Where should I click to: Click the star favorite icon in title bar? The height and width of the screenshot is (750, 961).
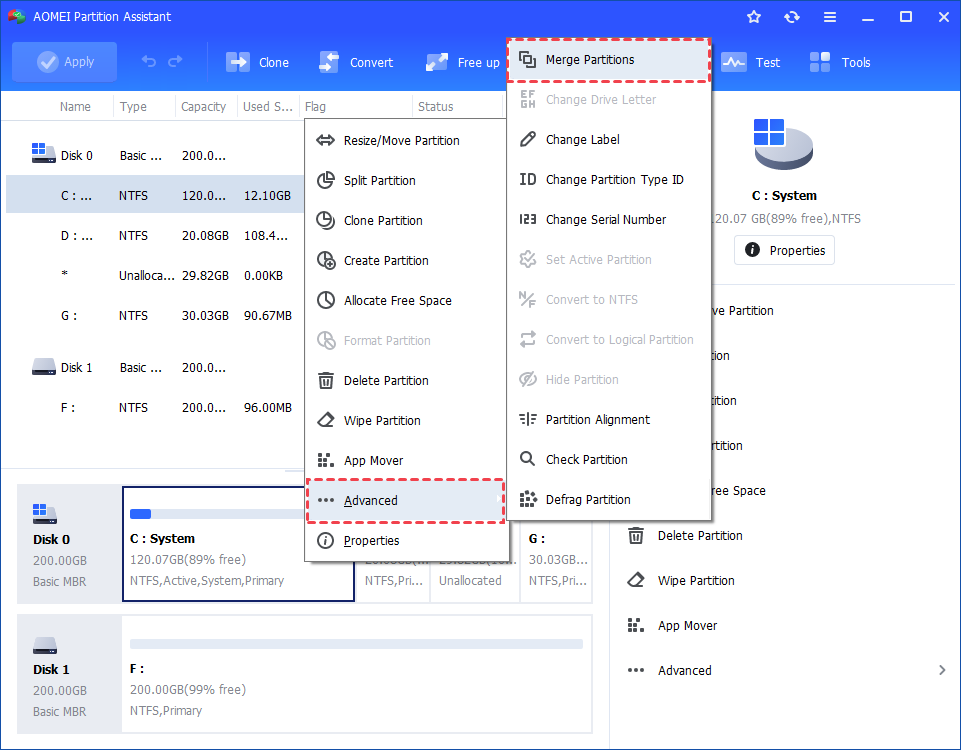(x=754, y=17)
